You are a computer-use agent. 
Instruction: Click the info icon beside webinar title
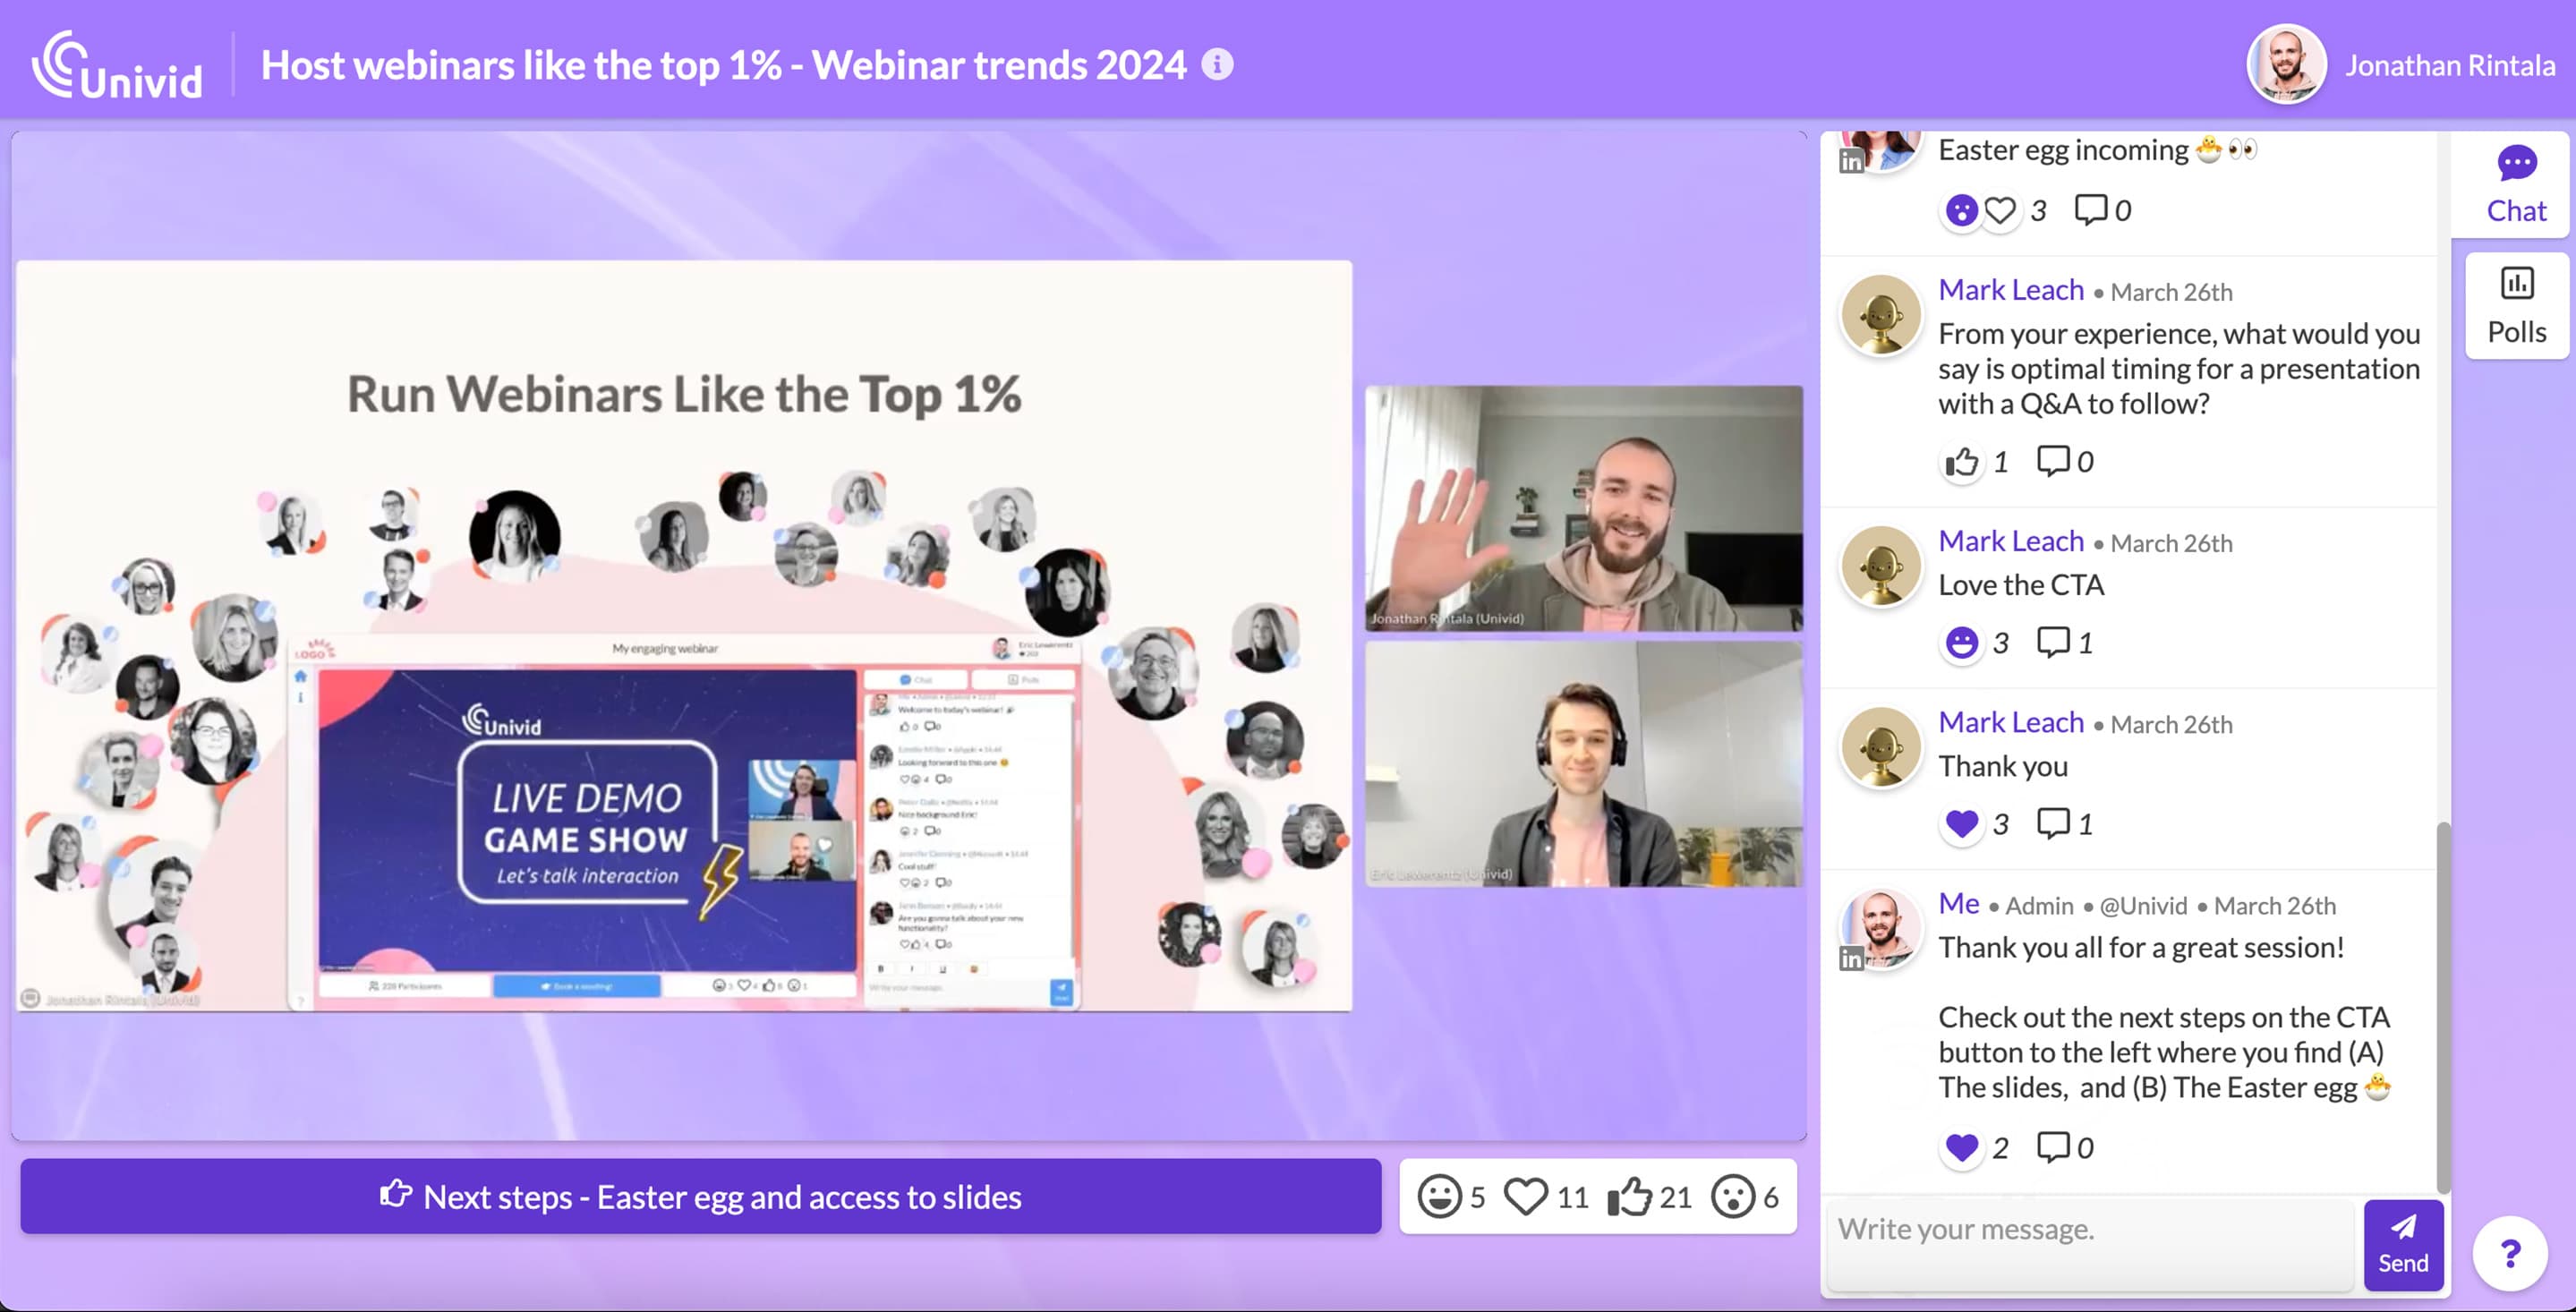tap(1216, 65)
